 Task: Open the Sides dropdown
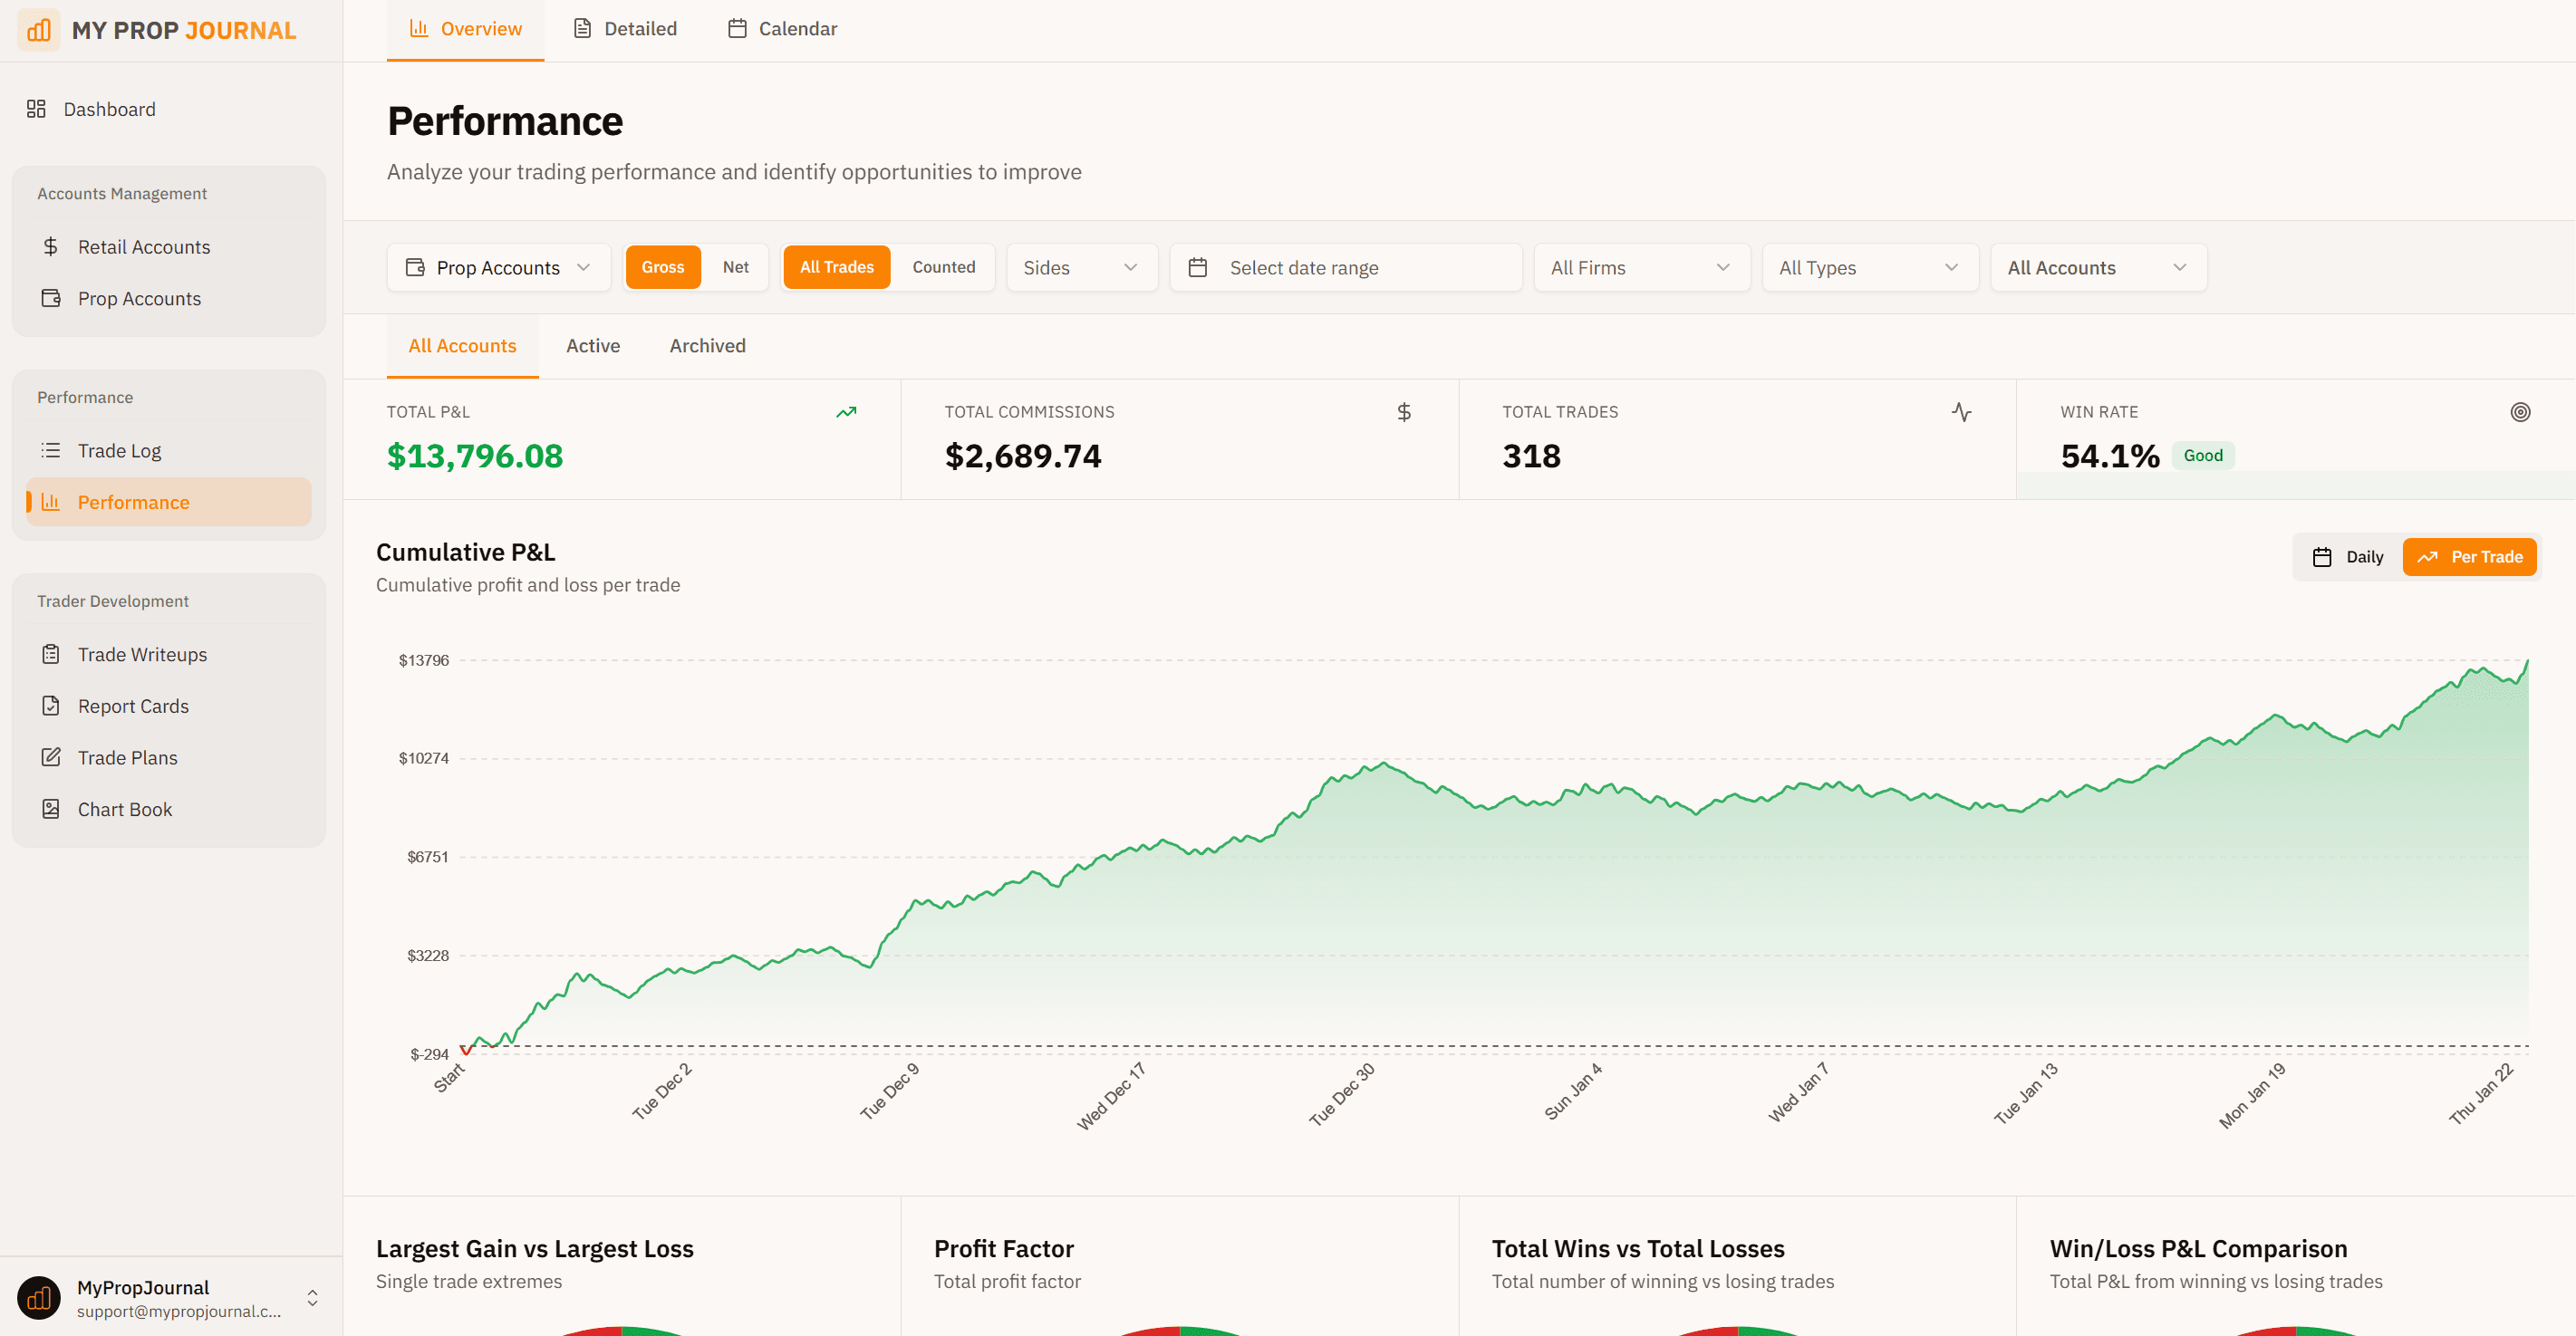coord(1082,267)
